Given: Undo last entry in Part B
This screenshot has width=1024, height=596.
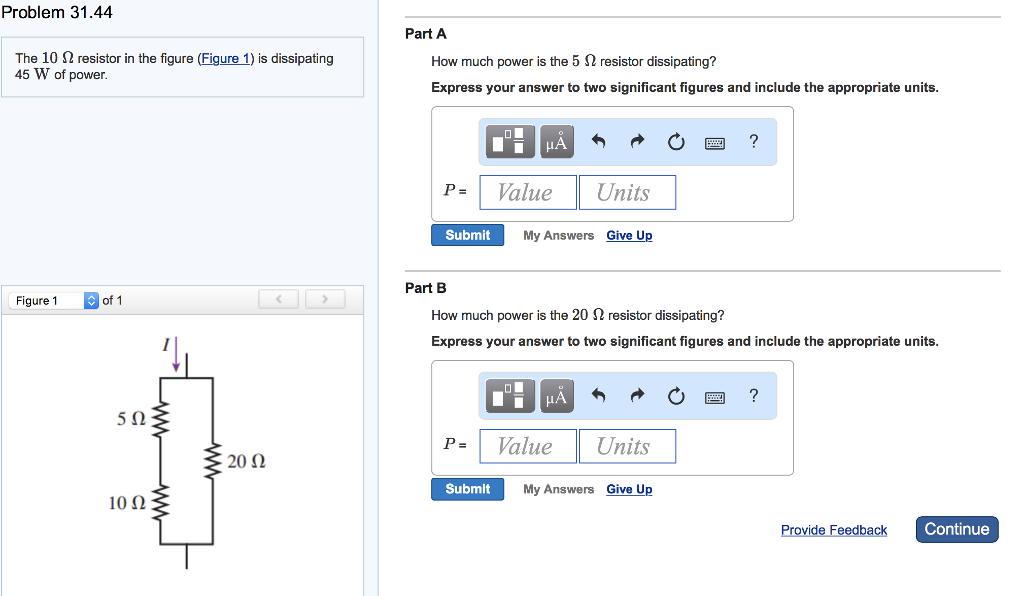Looking at the screenshot, I should 598,395.
